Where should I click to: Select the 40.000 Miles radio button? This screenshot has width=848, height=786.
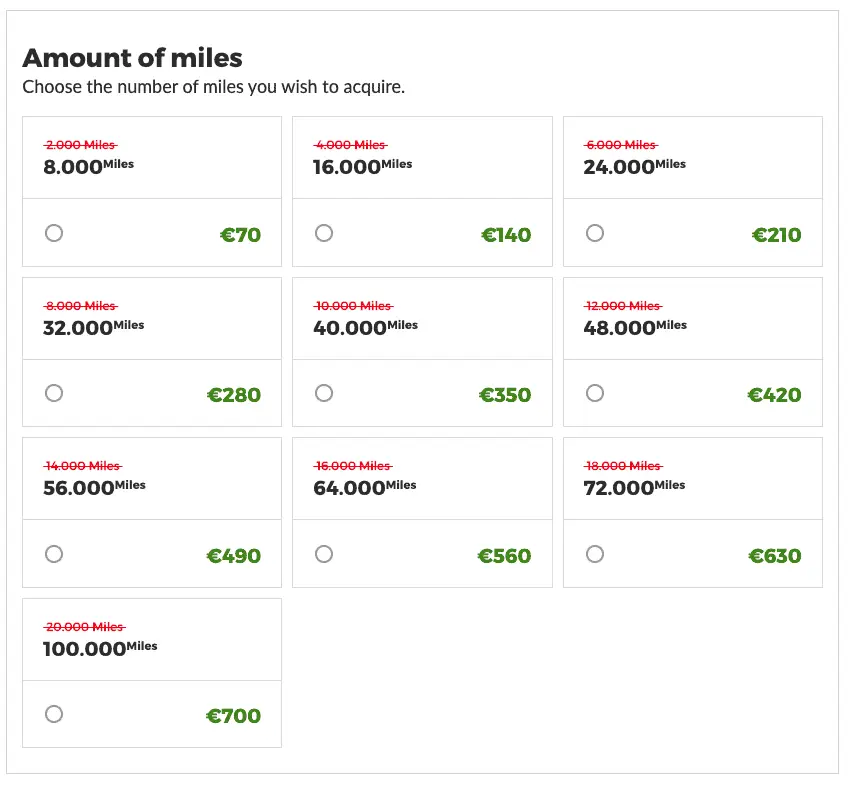[x=324, y=393]
